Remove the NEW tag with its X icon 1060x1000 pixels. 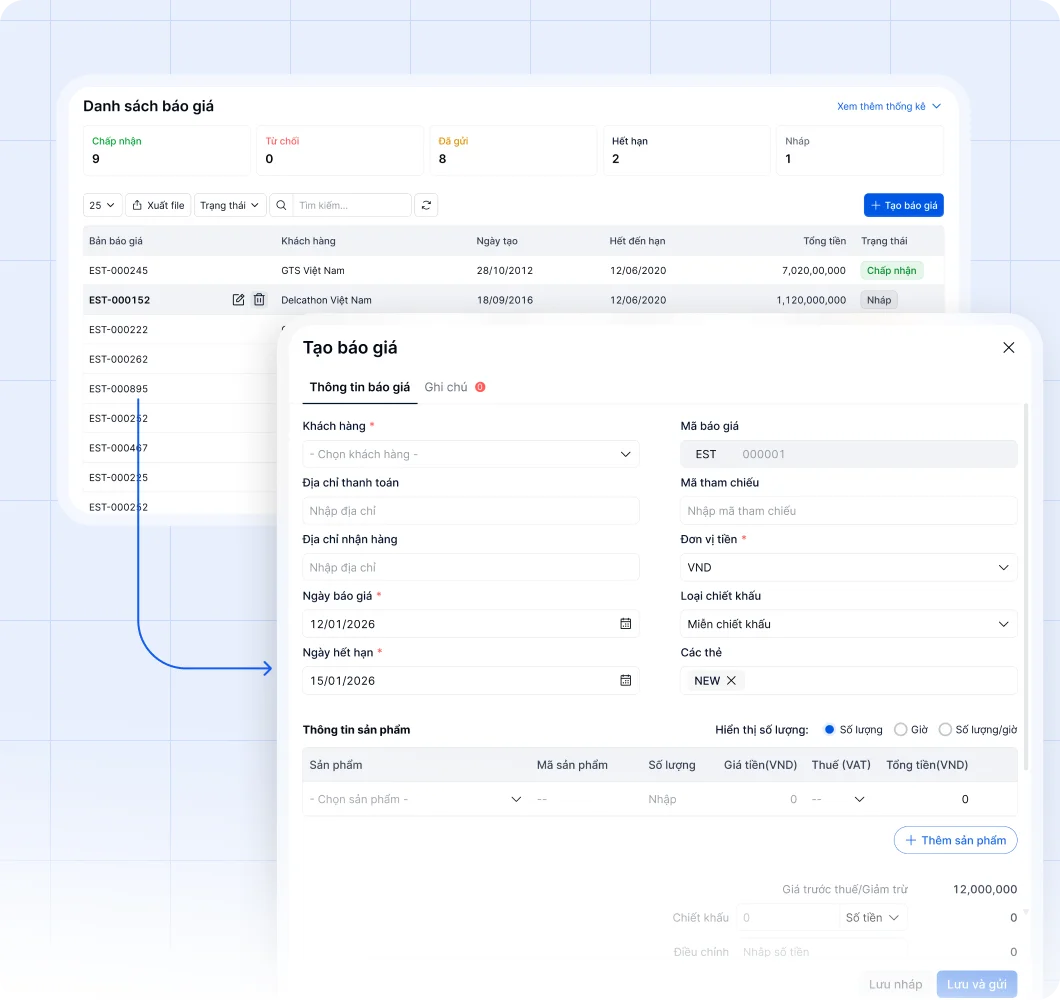pos(731,680)
